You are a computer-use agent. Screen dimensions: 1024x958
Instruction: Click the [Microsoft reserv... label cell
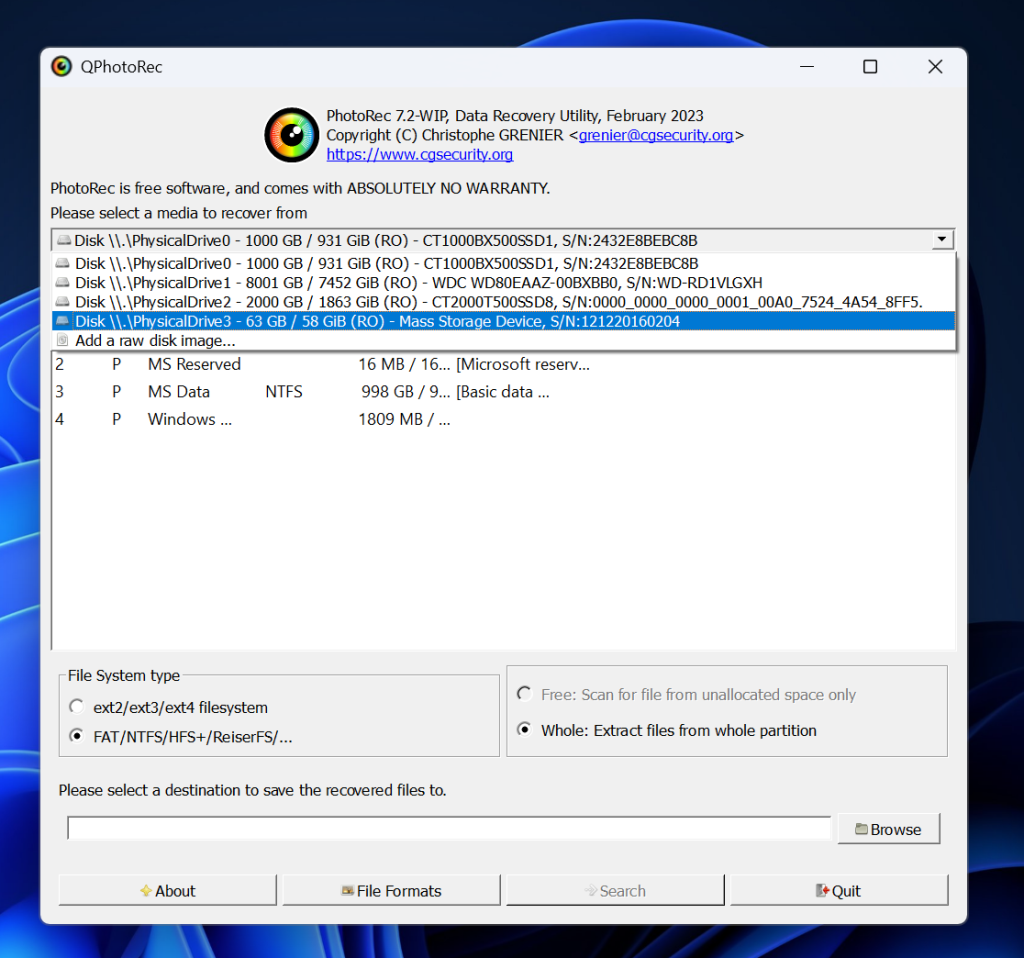[523, 364]
